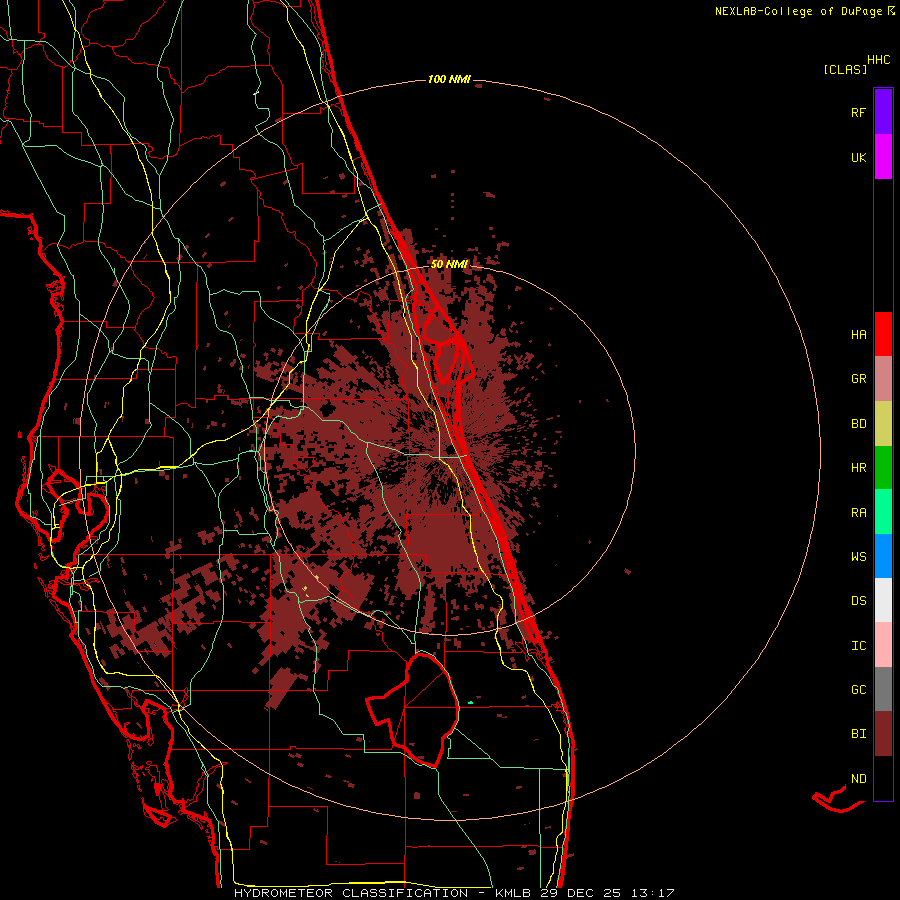Click the 29 DEC 25 date text
The height and width of the screenshot is (900, 900).
click(581, 893)
